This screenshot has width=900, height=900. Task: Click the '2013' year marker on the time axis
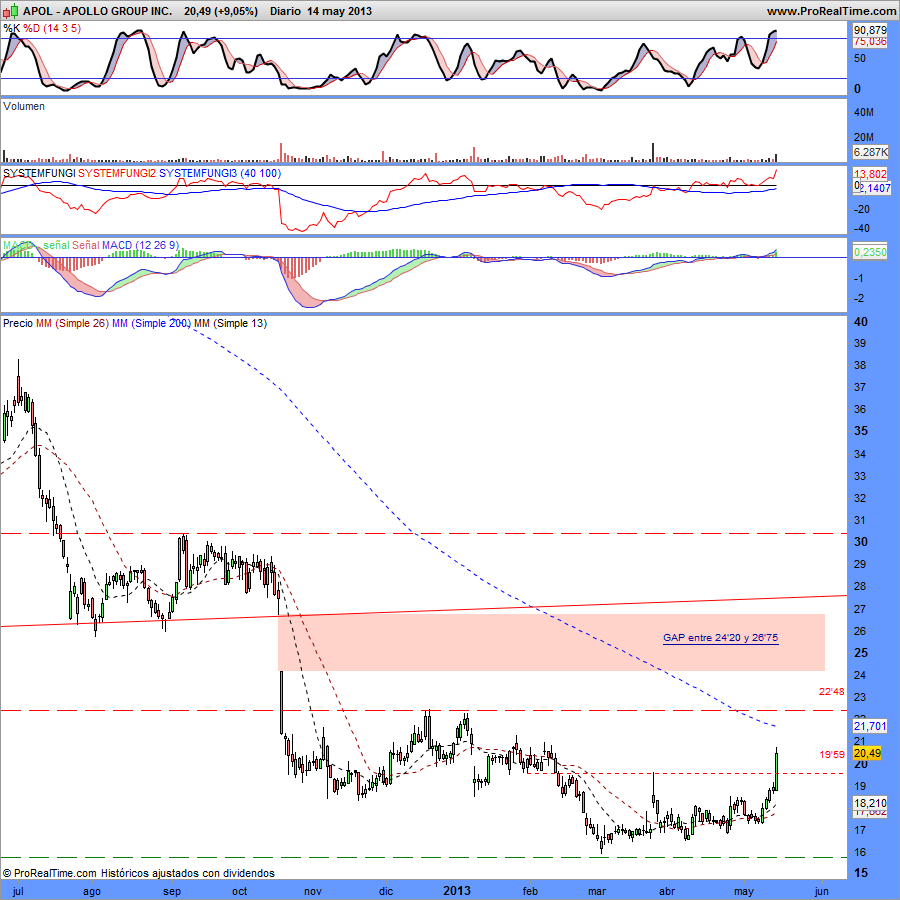click(457, 891)
